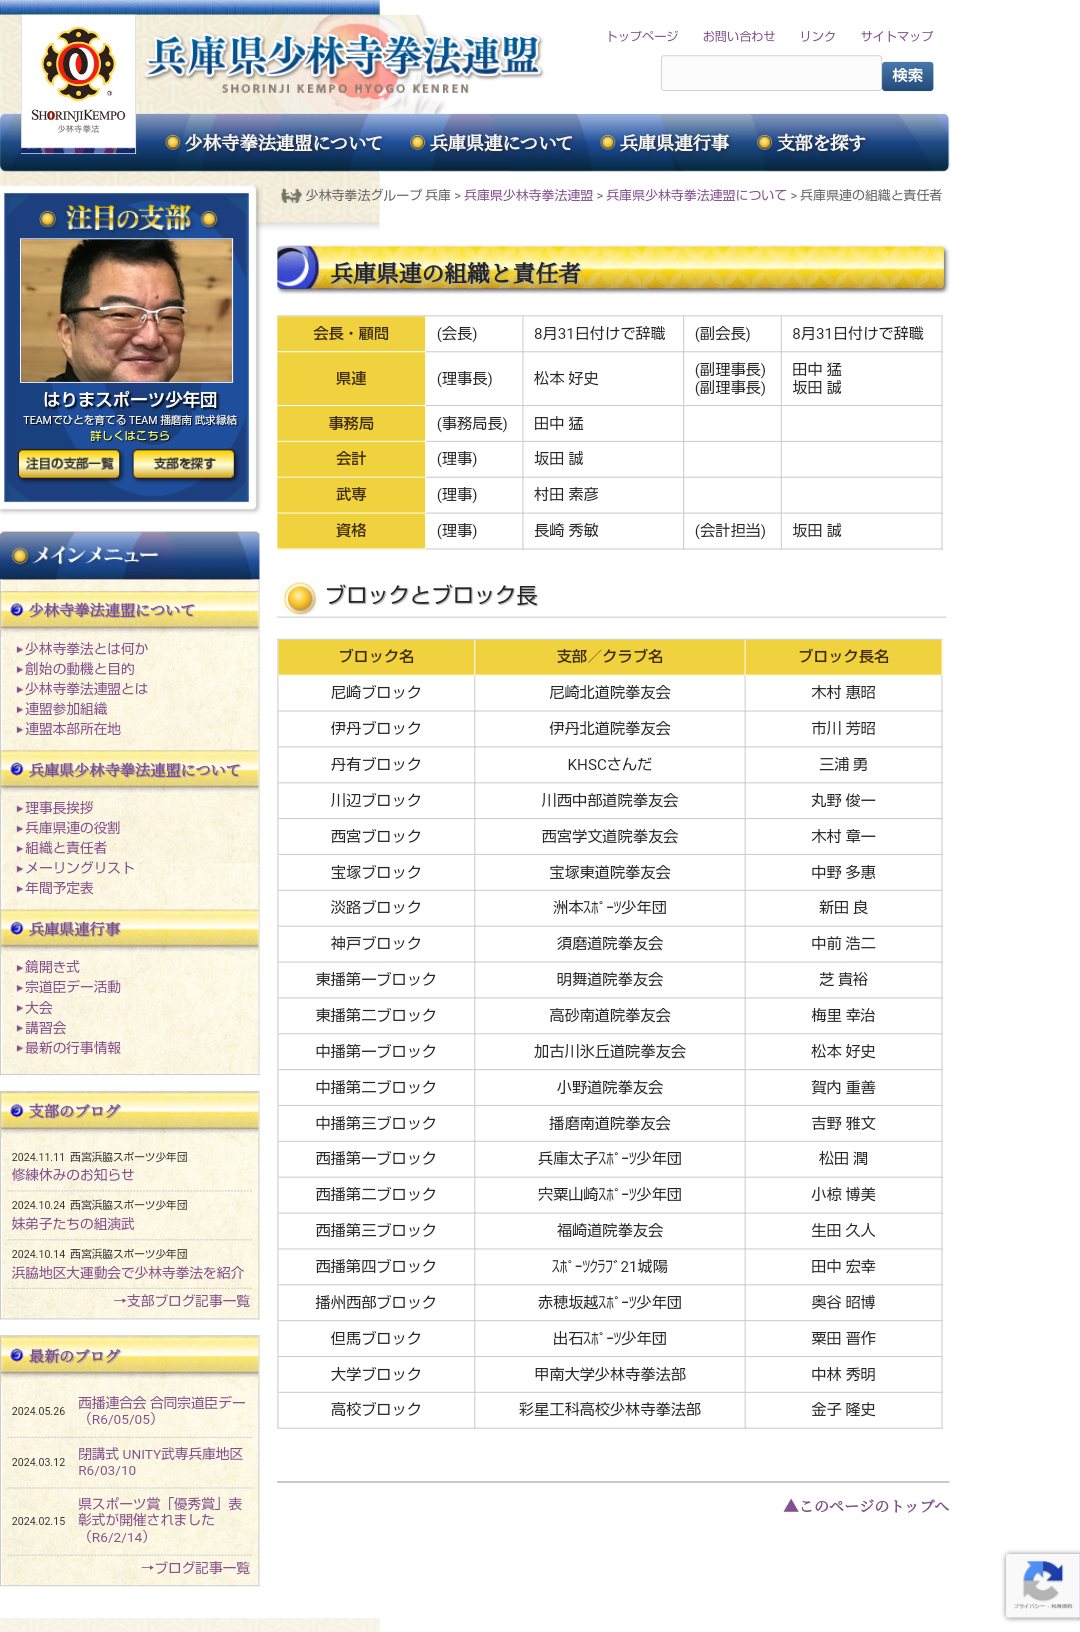Click the 尼崎ブロック table cell
This screenshot has width=1080, height=1632.
(376, 692)
